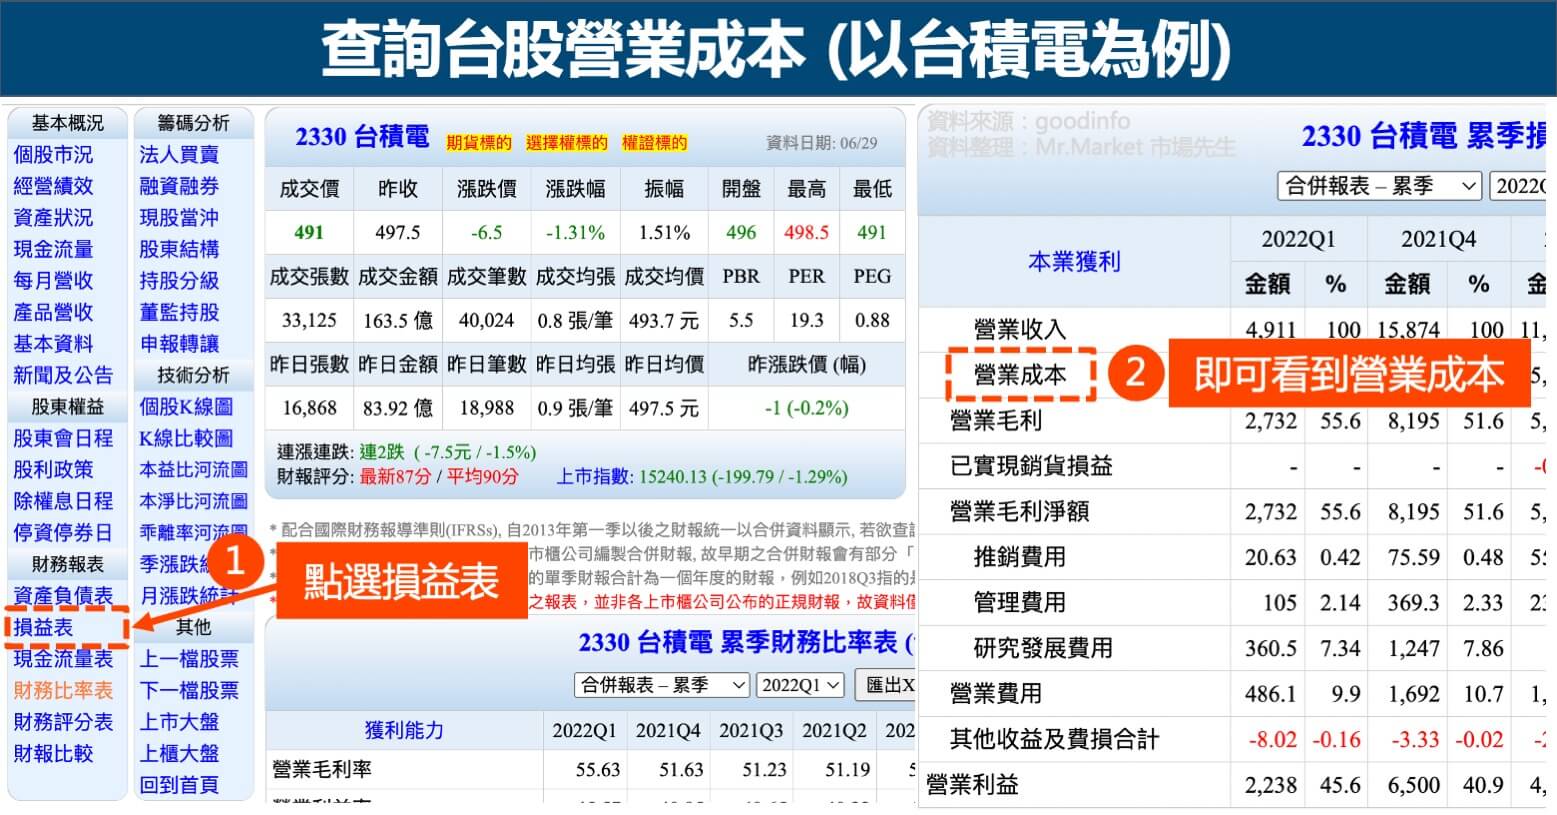Open 除權息日程 link
This screenshot has height=815, width=1557.
click(x=63, y=501)
